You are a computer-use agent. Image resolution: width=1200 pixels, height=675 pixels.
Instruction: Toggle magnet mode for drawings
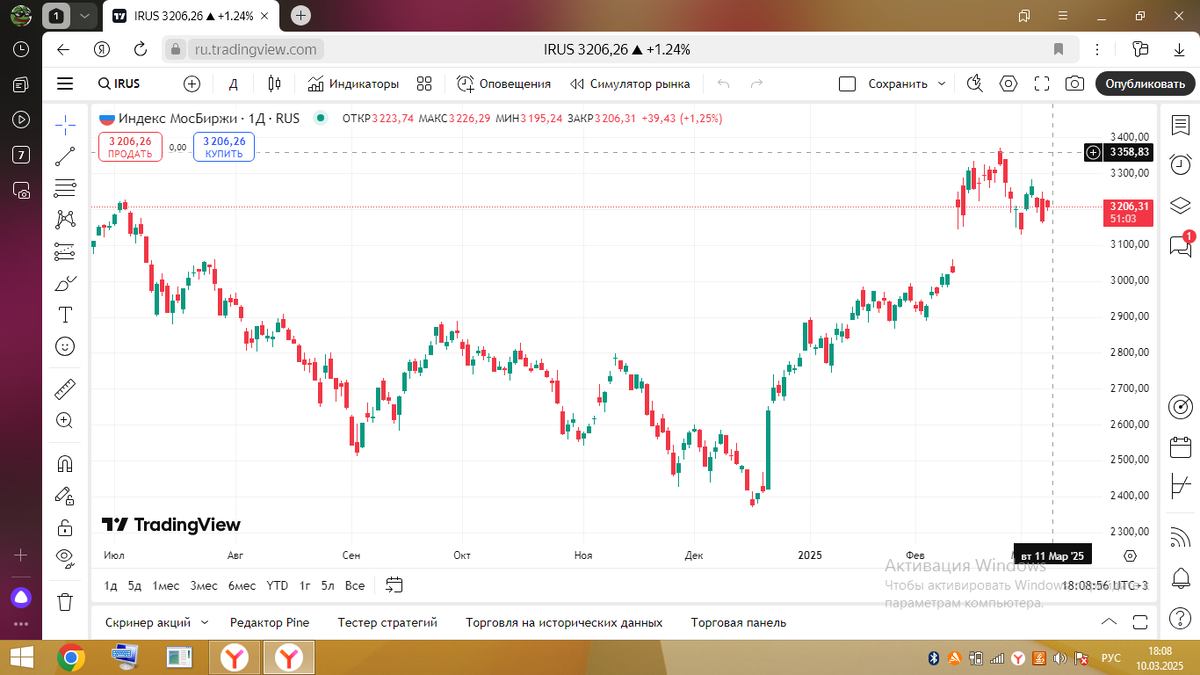65,464
